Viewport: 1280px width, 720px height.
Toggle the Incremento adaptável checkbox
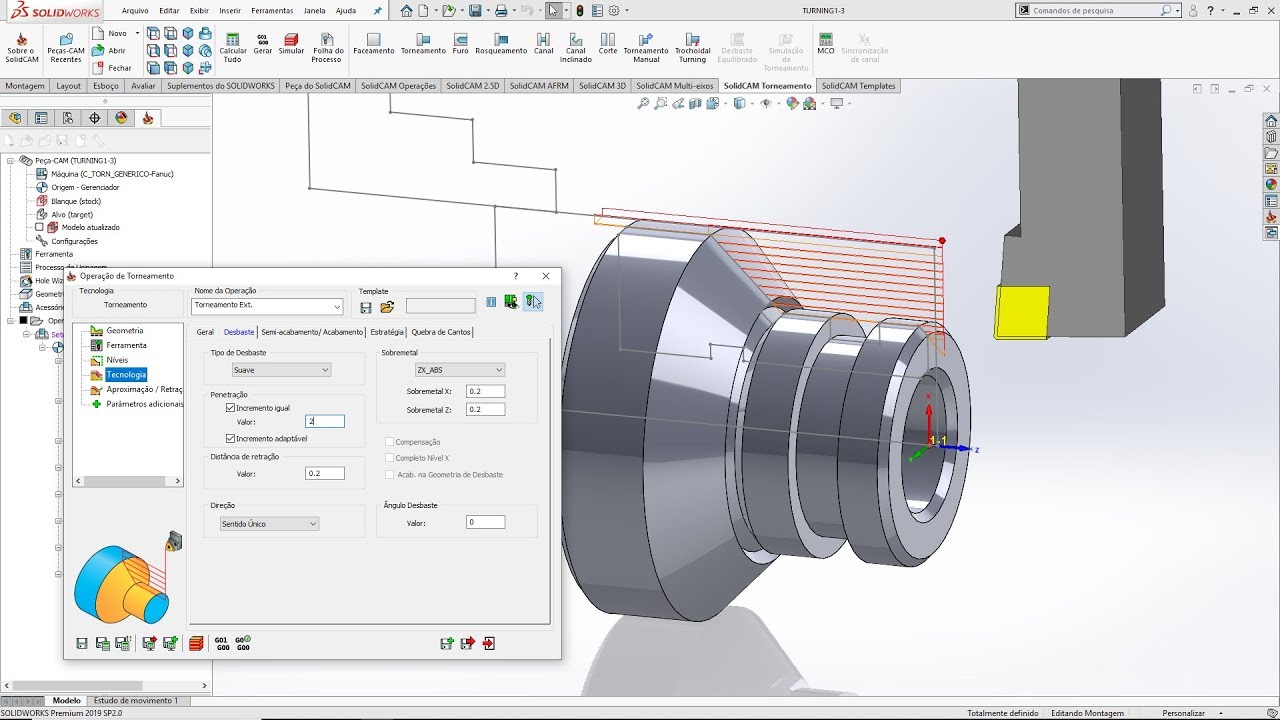click(231, 439)
